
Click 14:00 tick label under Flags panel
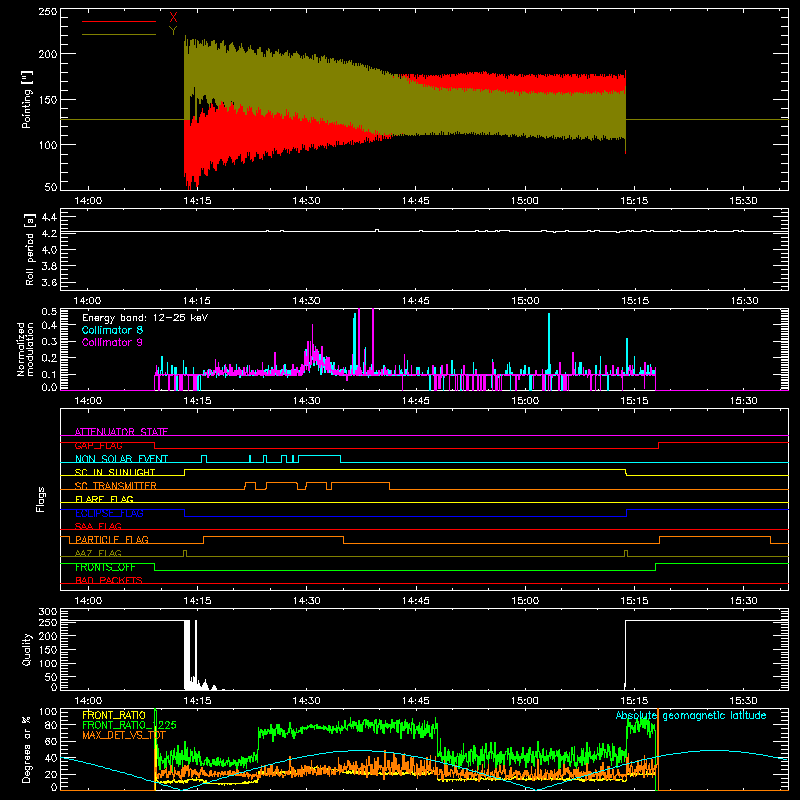[88, 601]
